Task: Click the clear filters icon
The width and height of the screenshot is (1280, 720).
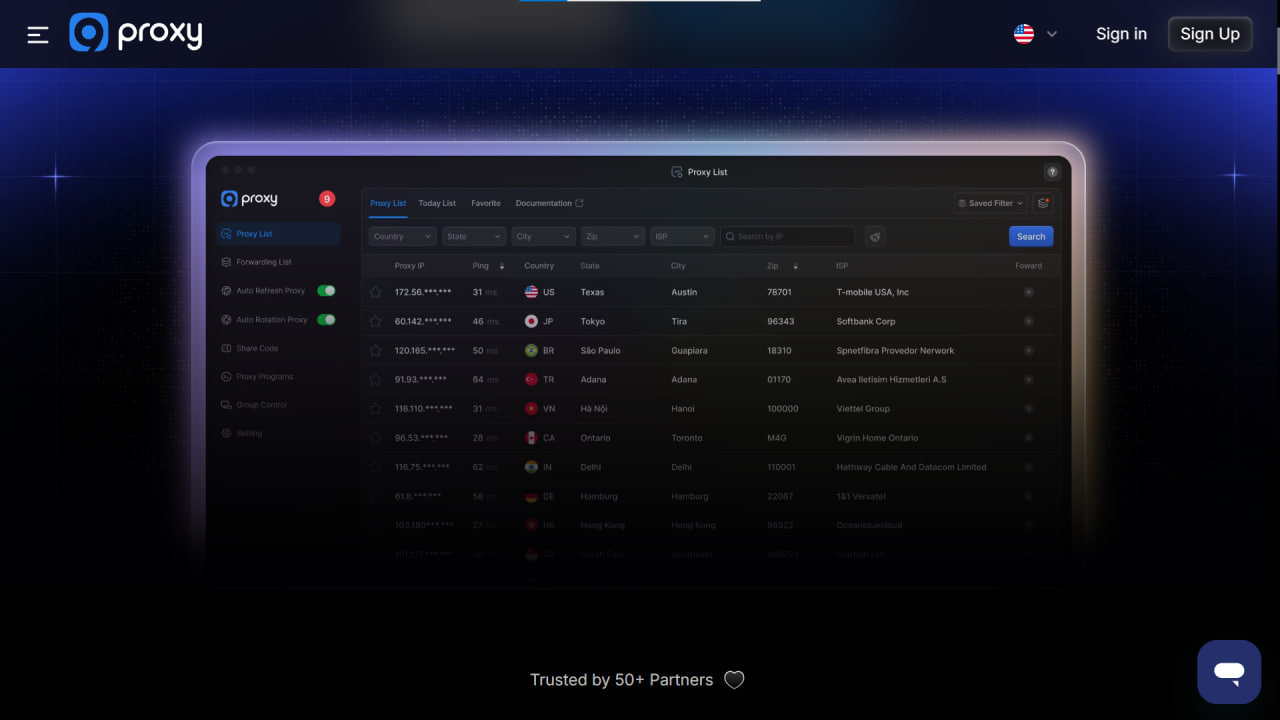Action: coord(875,237)
